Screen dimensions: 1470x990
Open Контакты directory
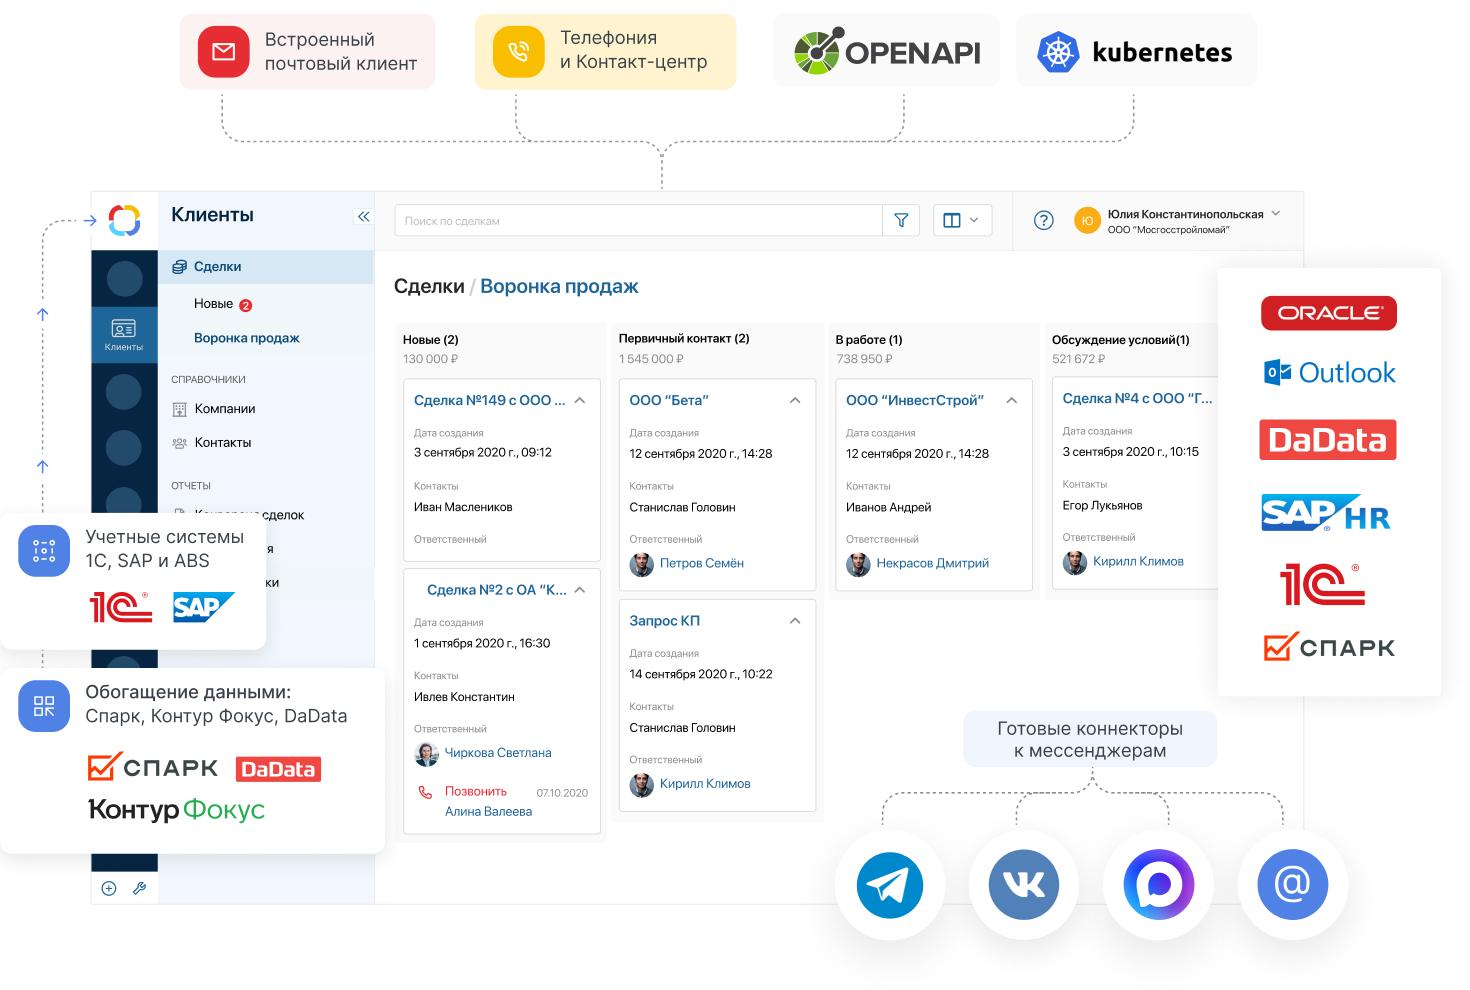click(x=223, y=443)
